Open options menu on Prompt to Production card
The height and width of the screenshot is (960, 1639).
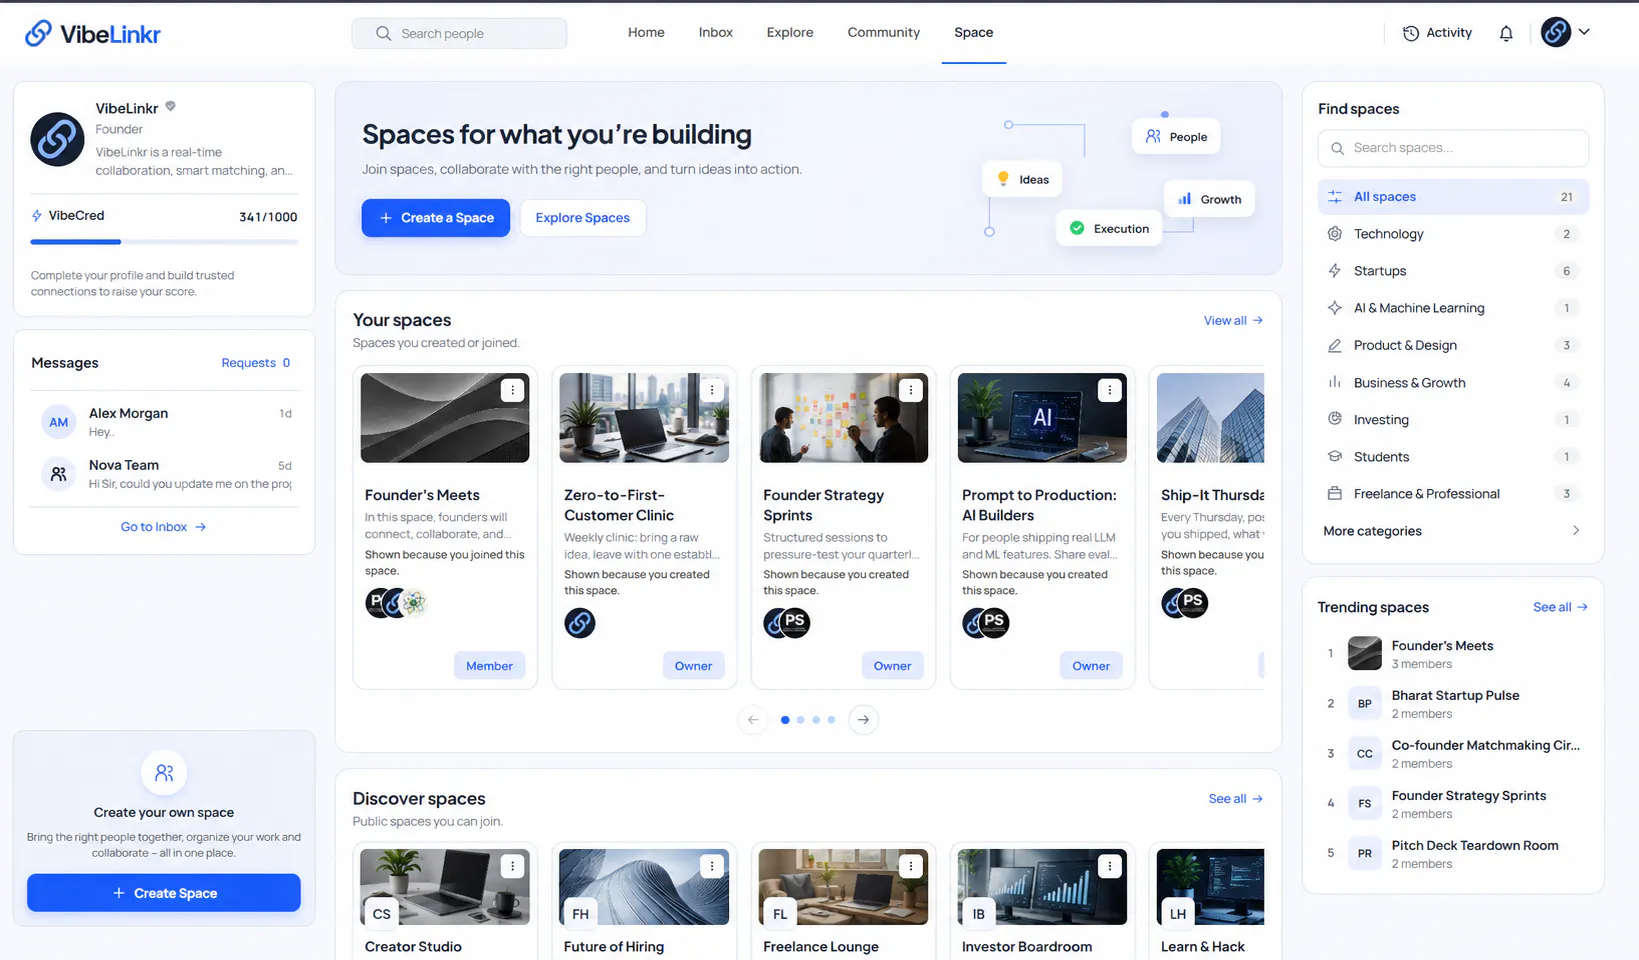click(1110, 391)
